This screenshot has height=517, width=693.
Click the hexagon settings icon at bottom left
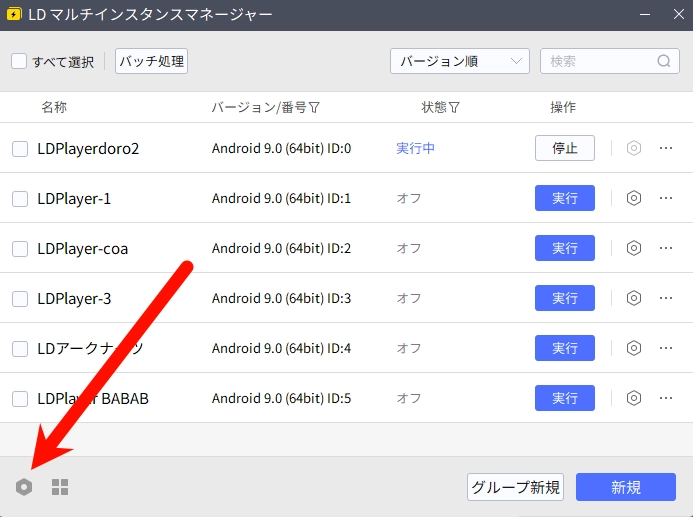[x=24, y=487]
